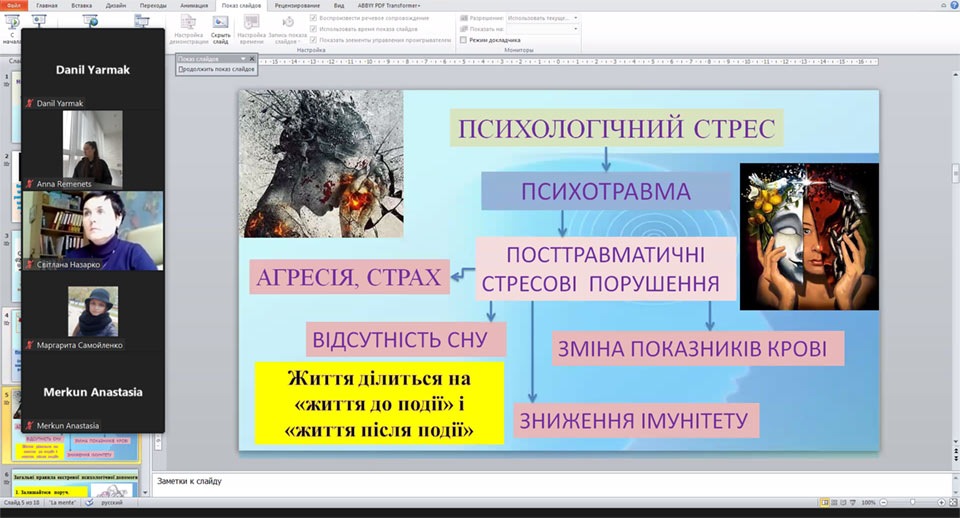This screenshot has height=518, width=960.
Task: Click Світлана Назарко video tile
Action: click(x=92, y=231)
